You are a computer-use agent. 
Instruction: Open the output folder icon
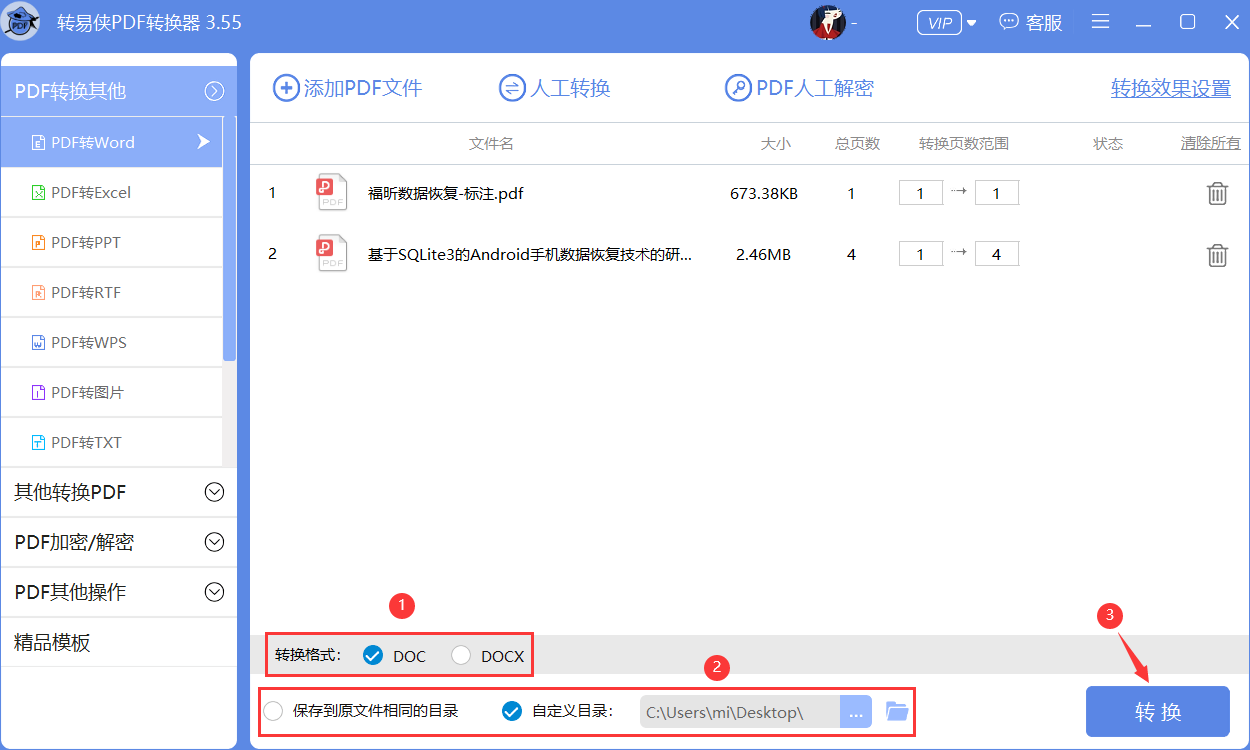point(897,711)
